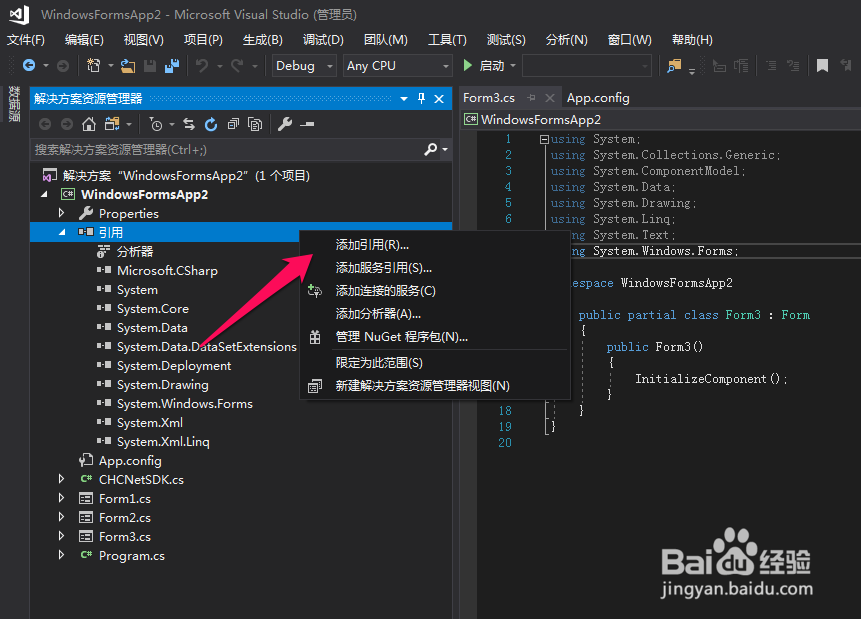Click Solution Explorer Home icon

[x=88, y=125]
